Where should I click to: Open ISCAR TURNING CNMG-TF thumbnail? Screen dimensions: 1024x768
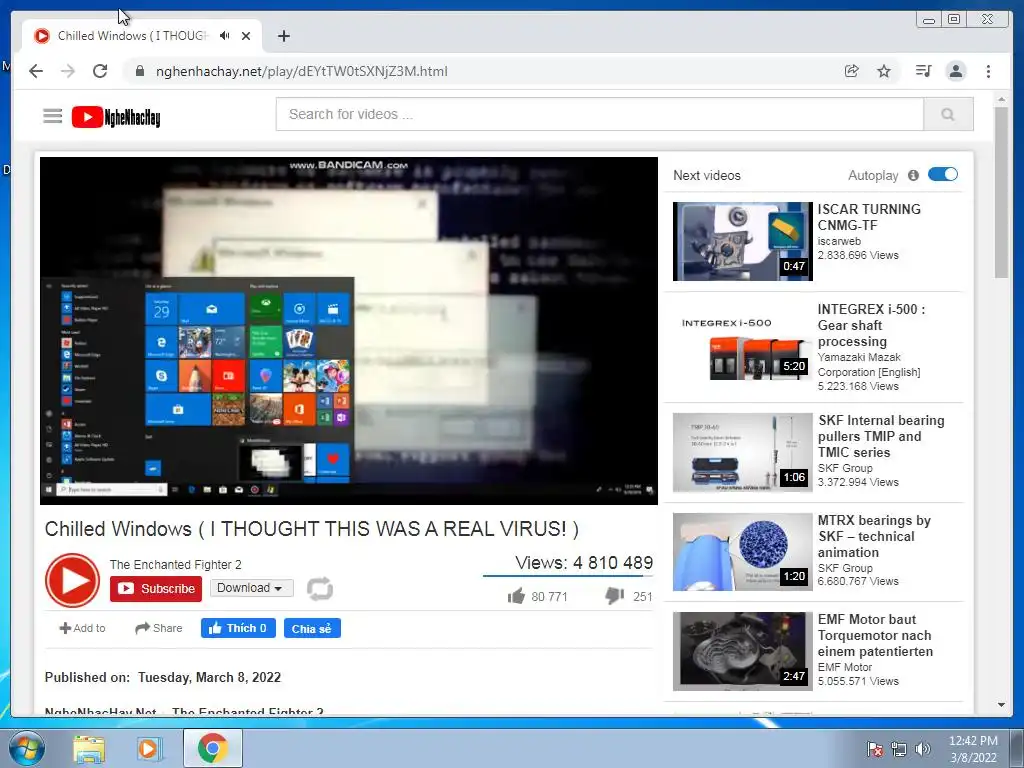(743, 241)
